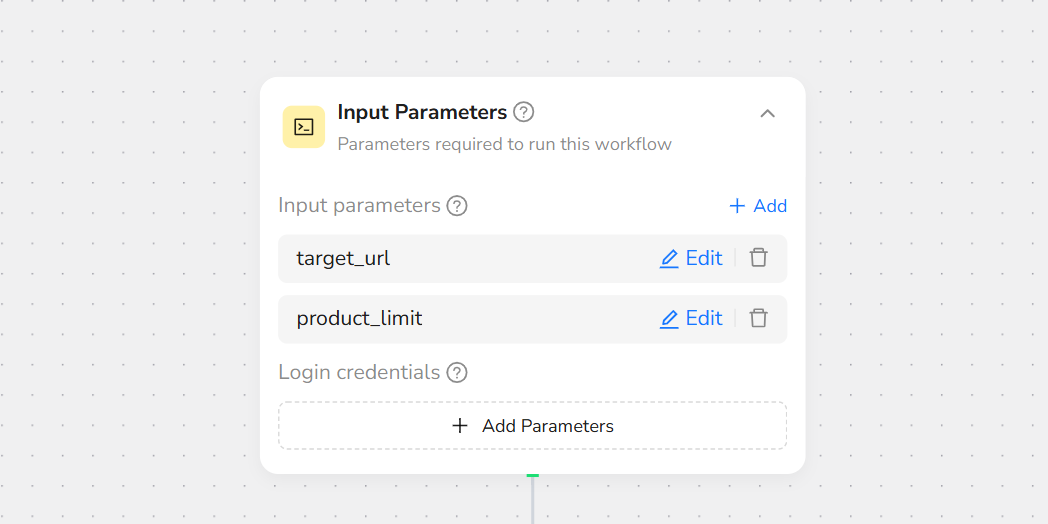Show help for Login credentials section

pos(456,372)
